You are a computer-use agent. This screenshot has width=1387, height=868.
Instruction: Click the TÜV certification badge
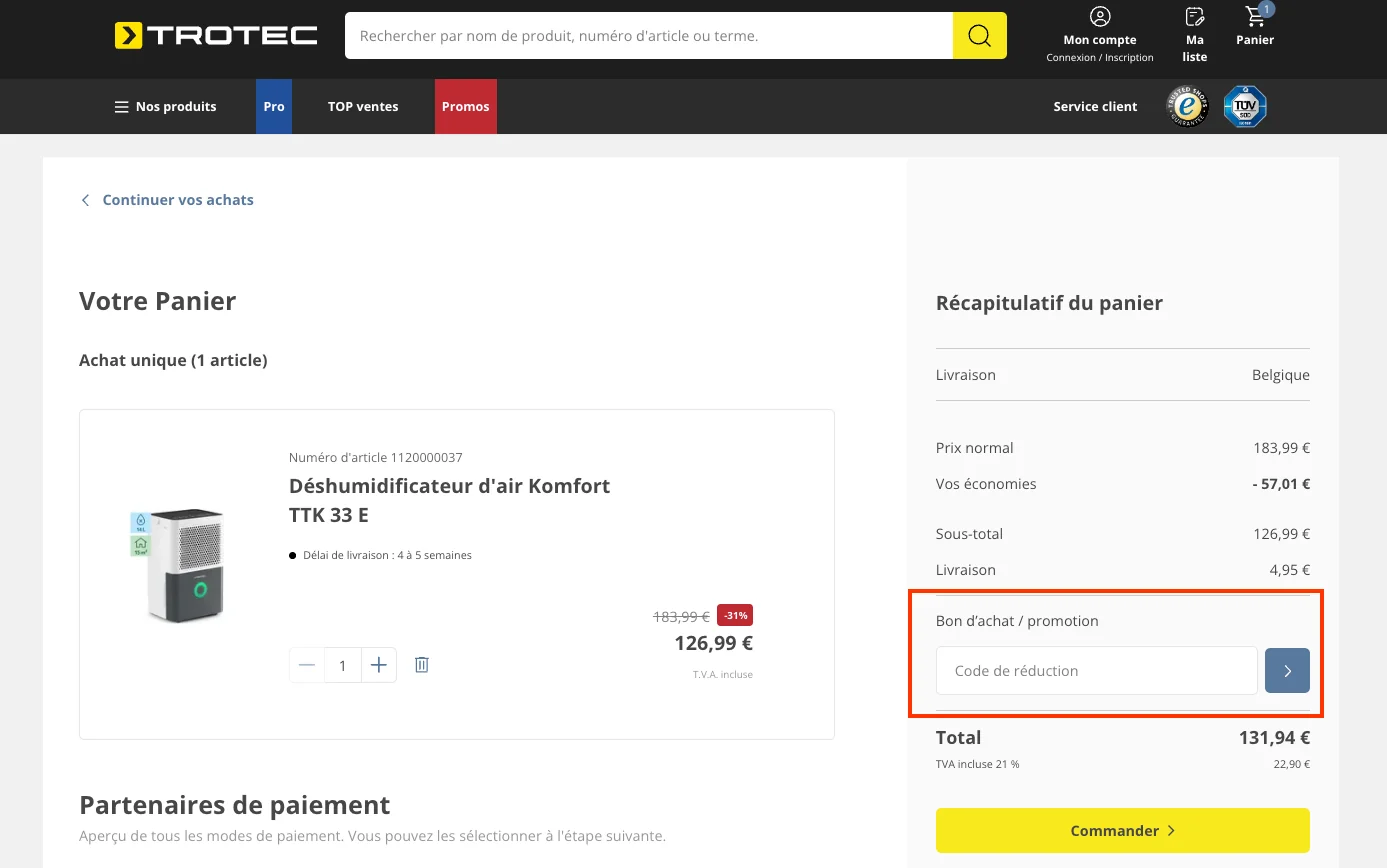tap(1244, 106)
